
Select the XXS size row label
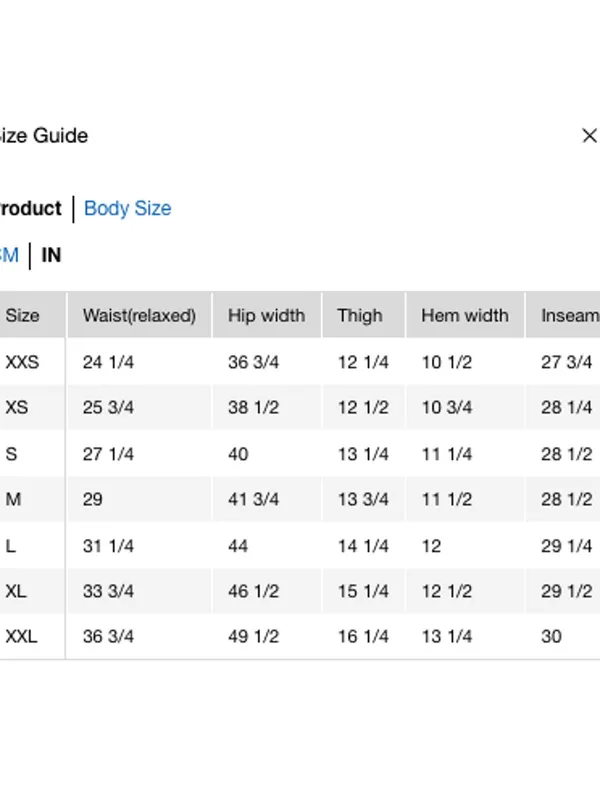(22, 362)
